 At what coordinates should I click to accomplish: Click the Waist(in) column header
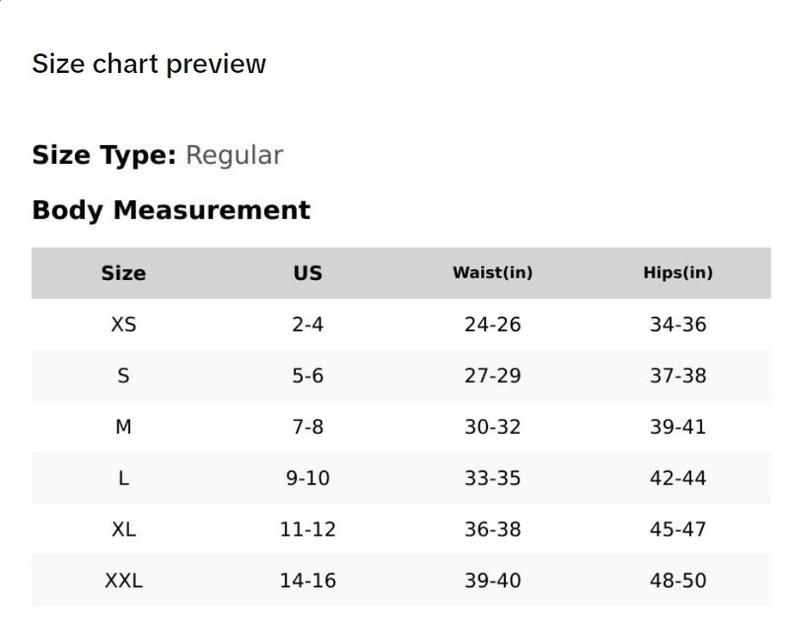point(492,273)
